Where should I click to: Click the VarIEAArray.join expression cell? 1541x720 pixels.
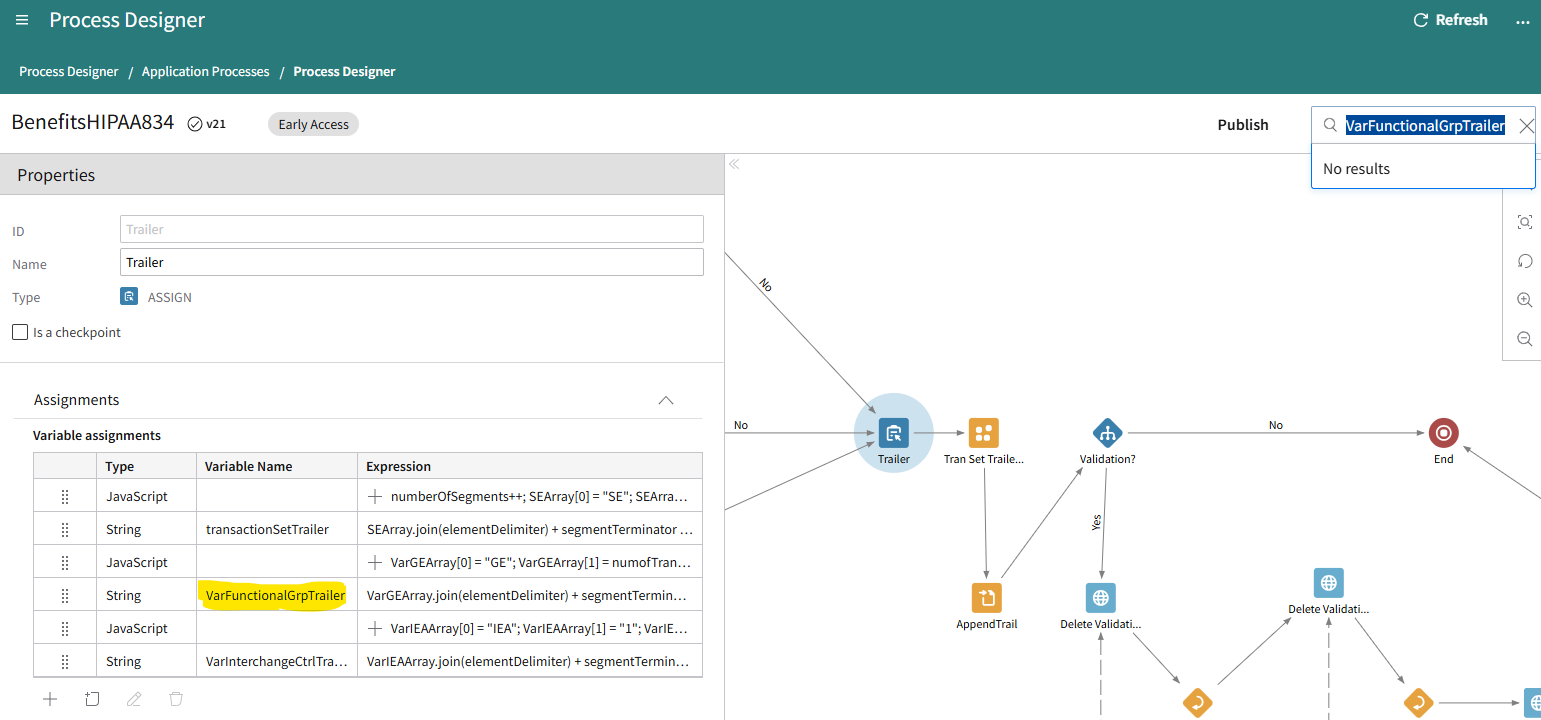(x=530, y=662)
